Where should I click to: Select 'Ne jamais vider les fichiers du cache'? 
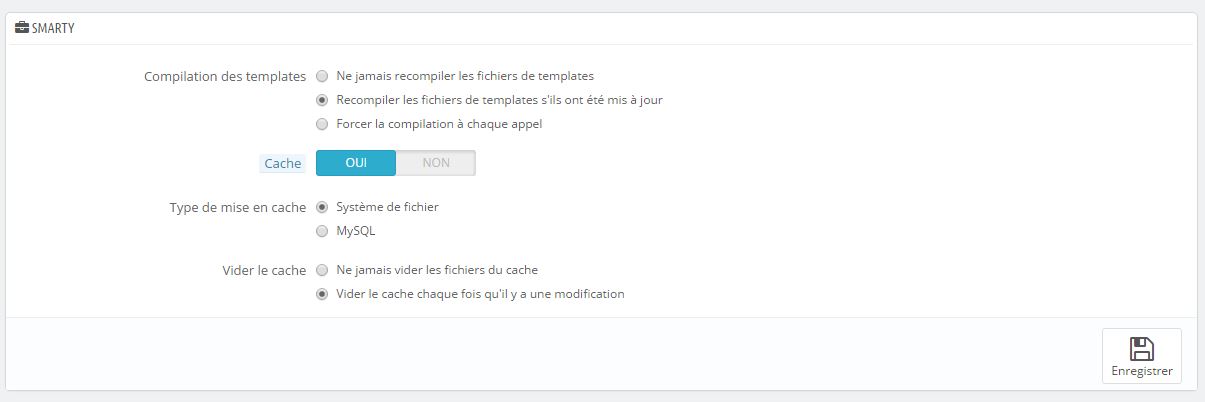322,270
